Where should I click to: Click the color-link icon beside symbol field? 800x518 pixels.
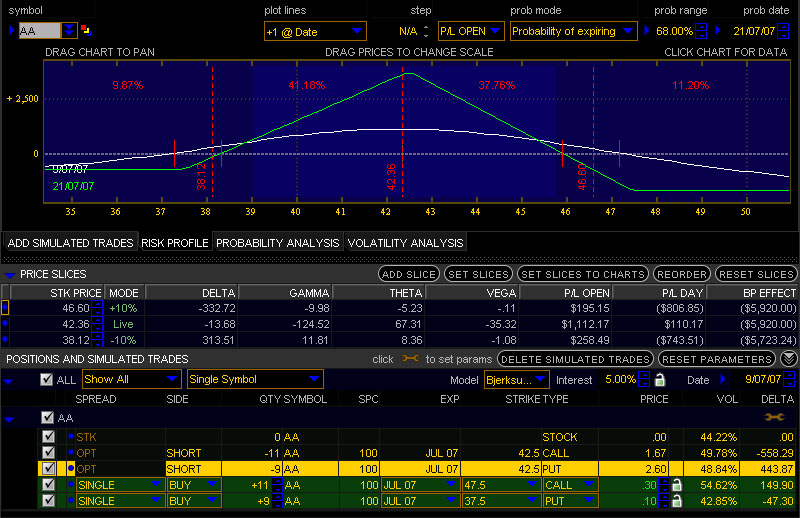[x=85, y=31]
